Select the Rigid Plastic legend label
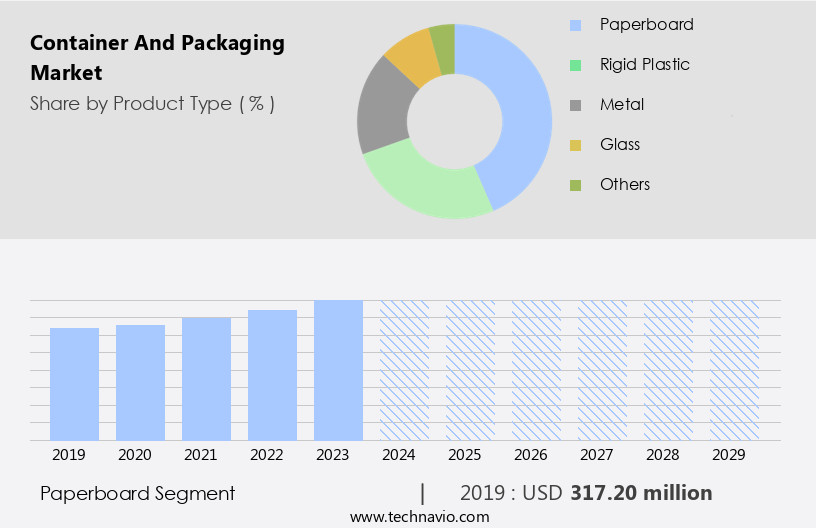The image size is (816, 528). [644, 64]
